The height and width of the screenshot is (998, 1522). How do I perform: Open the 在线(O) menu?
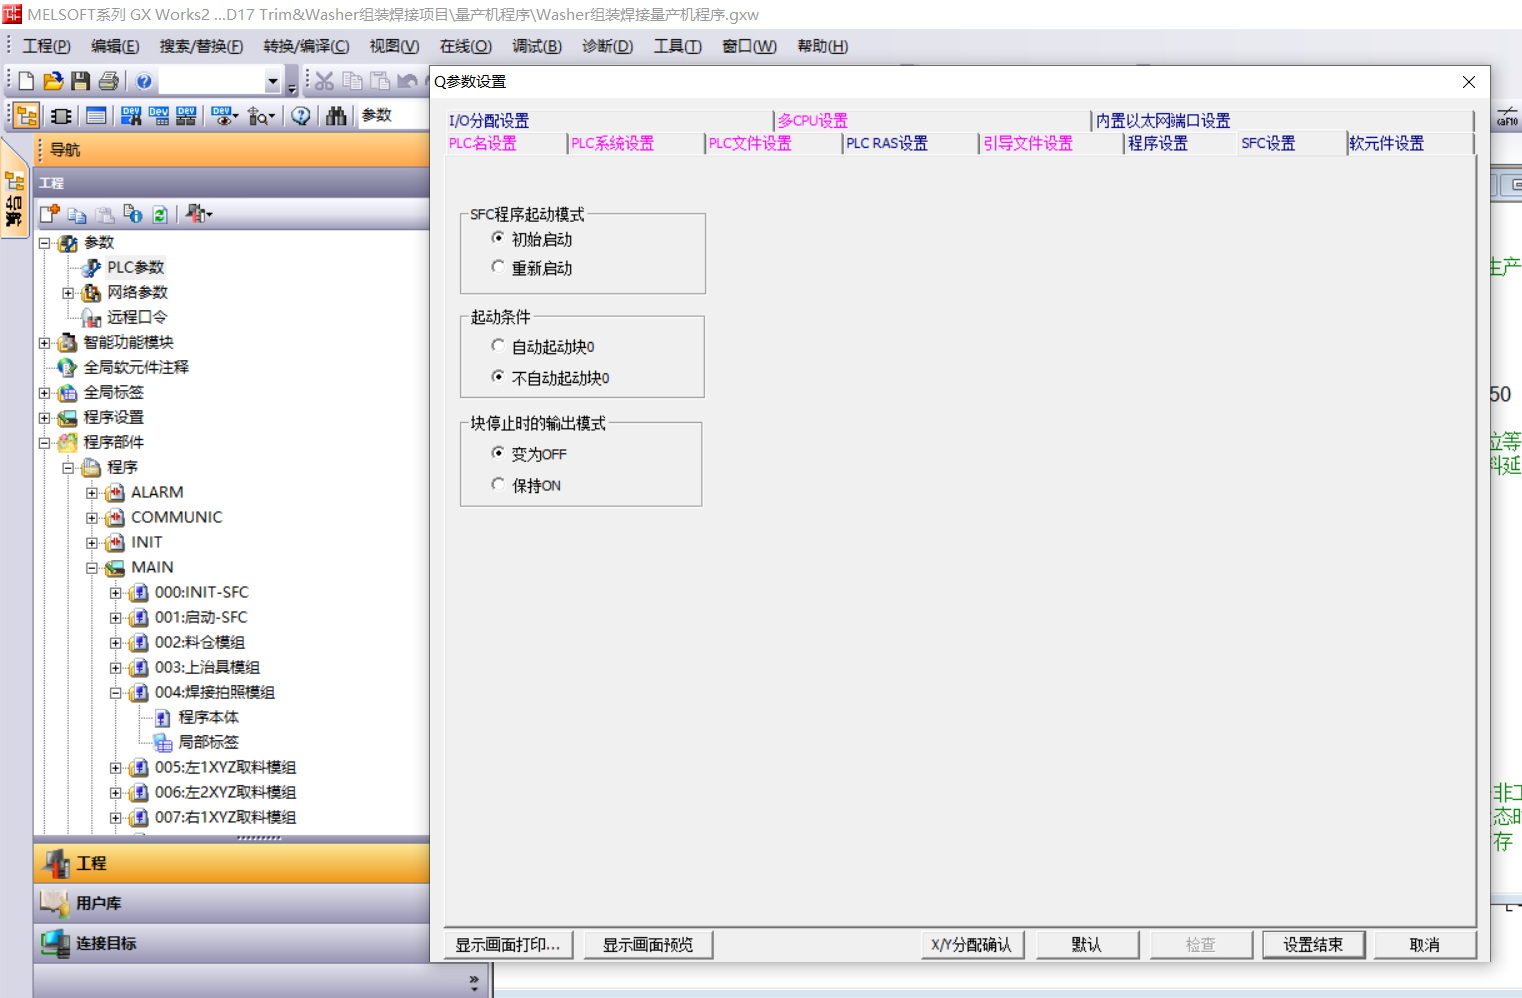pos(465,46)
